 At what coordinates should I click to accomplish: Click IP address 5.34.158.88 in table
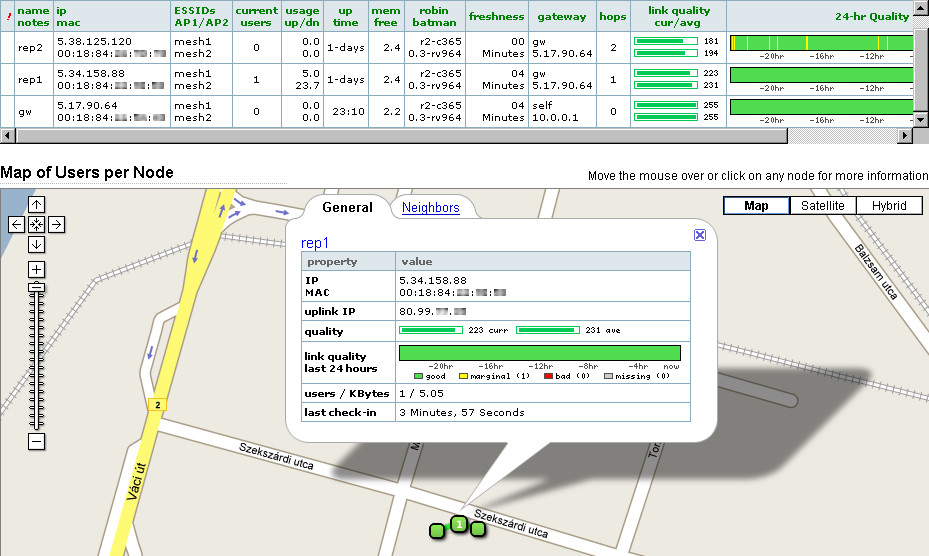click(91, 74)
